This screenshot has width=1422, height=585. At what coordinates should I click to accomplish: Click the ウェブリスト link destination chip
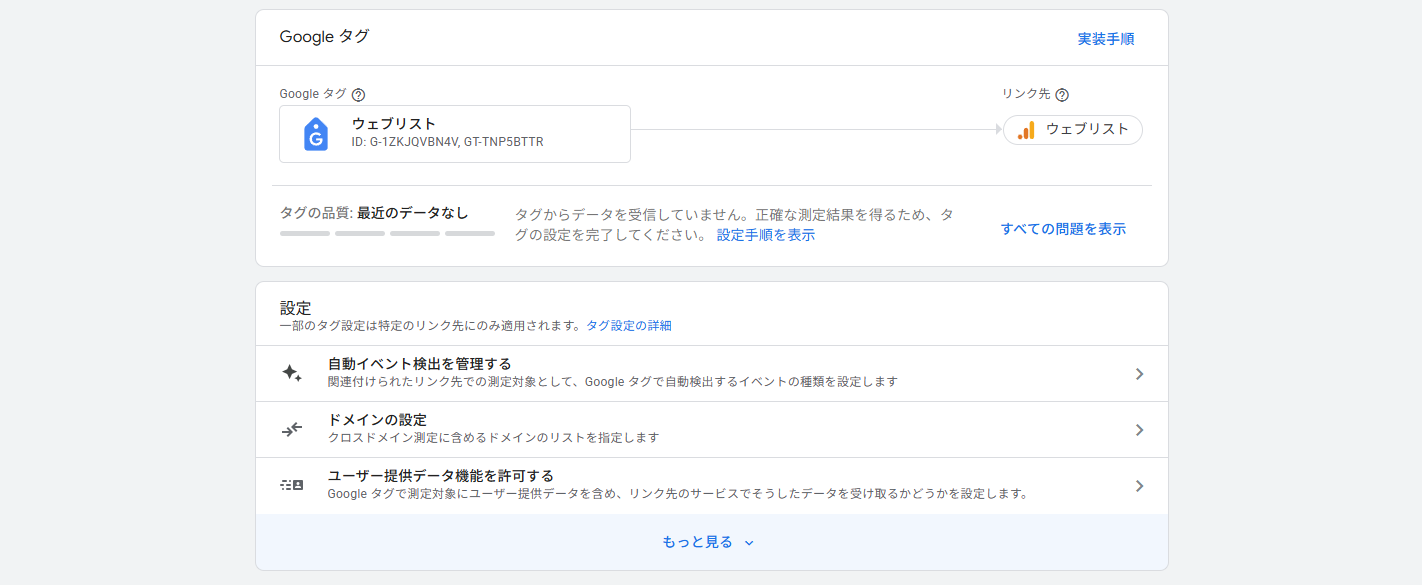[1073, 130]
